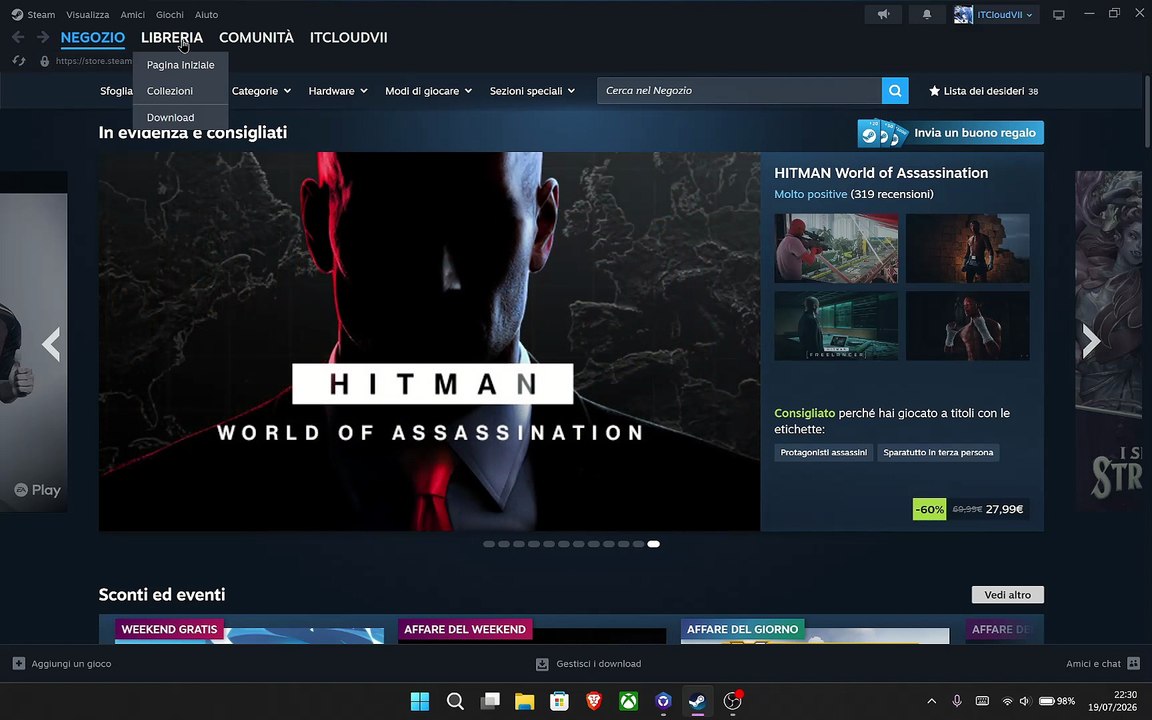Click the Steam logo menu icon
1152x720 pixels.
click(17, 14)
